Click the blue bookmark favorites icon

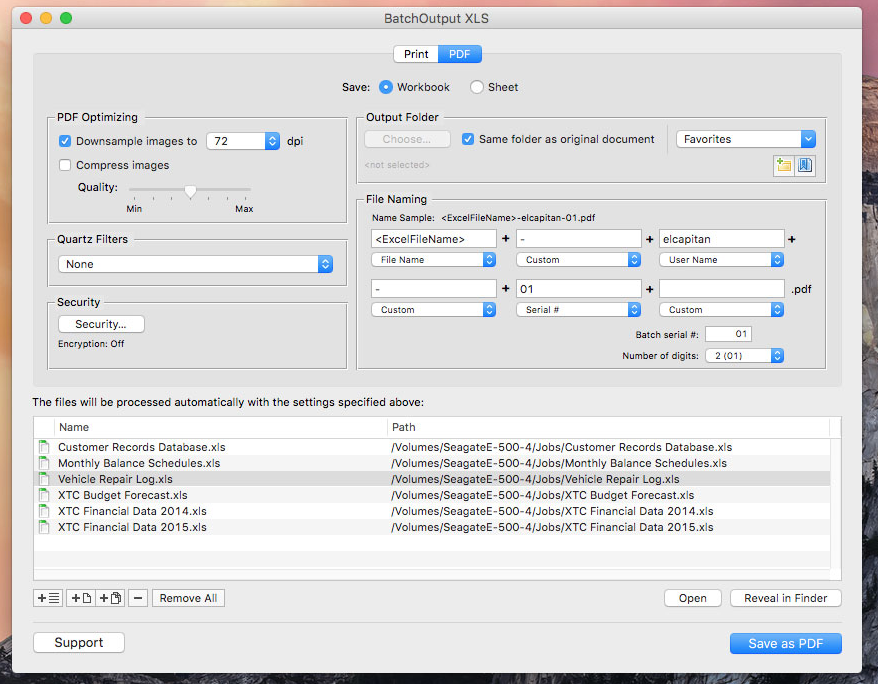805,166
